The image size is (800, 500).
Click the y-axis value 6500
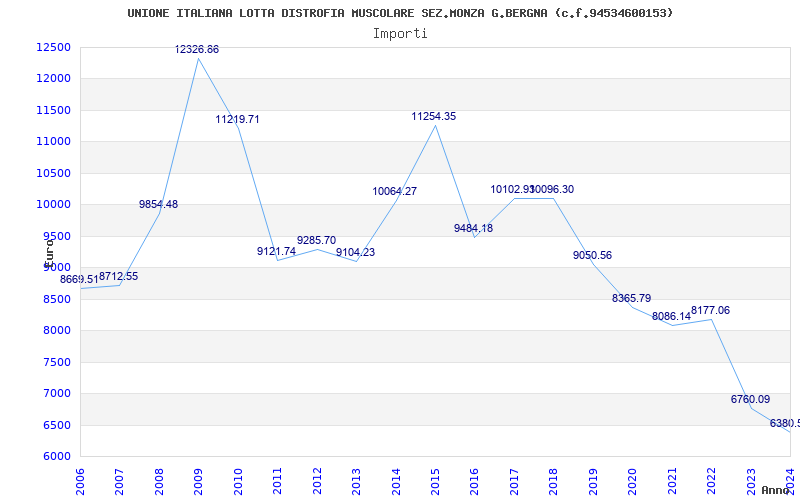click(56, 425)
